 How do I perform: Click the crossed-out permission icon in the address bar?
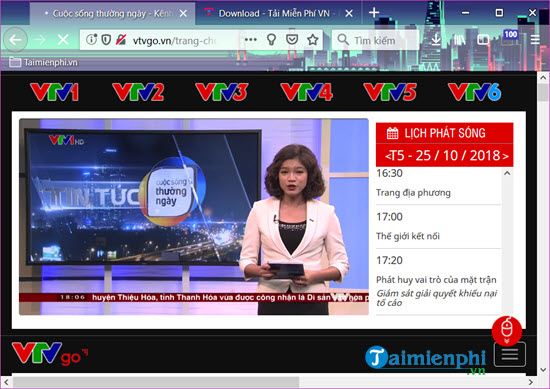pos(121,39)
